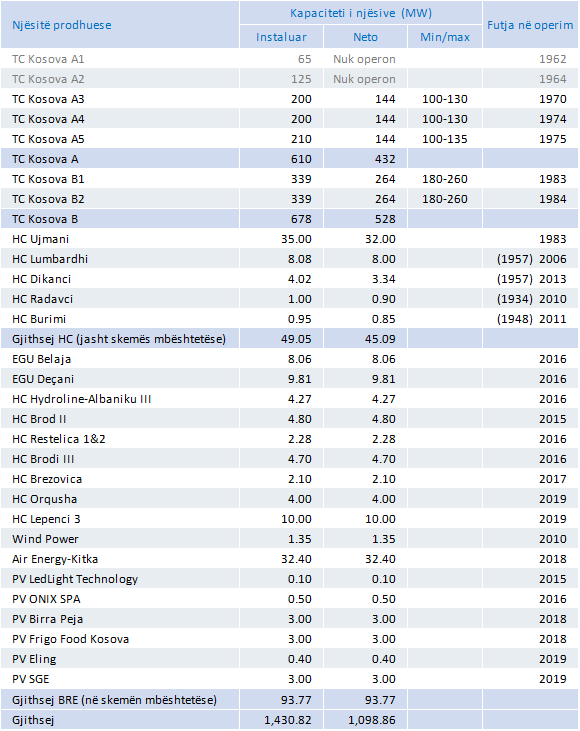Viewport: 580px width, 731px height.
Task: Select the 'Wind Power' row label
Action: [x=45, y=539]
